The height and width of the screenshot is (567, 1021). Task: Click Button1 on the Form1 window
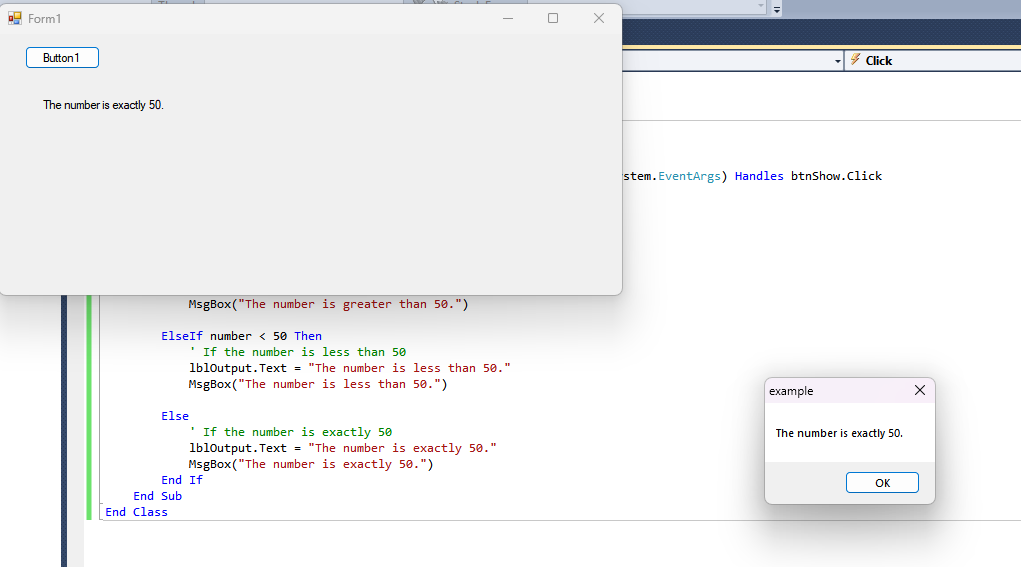point(62,58)
